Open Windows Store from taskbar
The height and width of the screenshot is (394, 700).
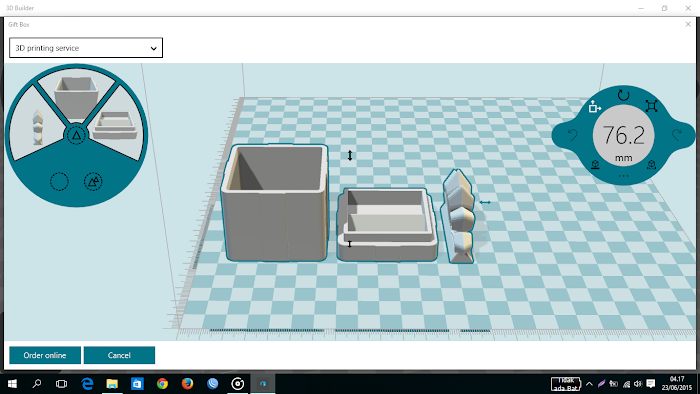point(137,383)
